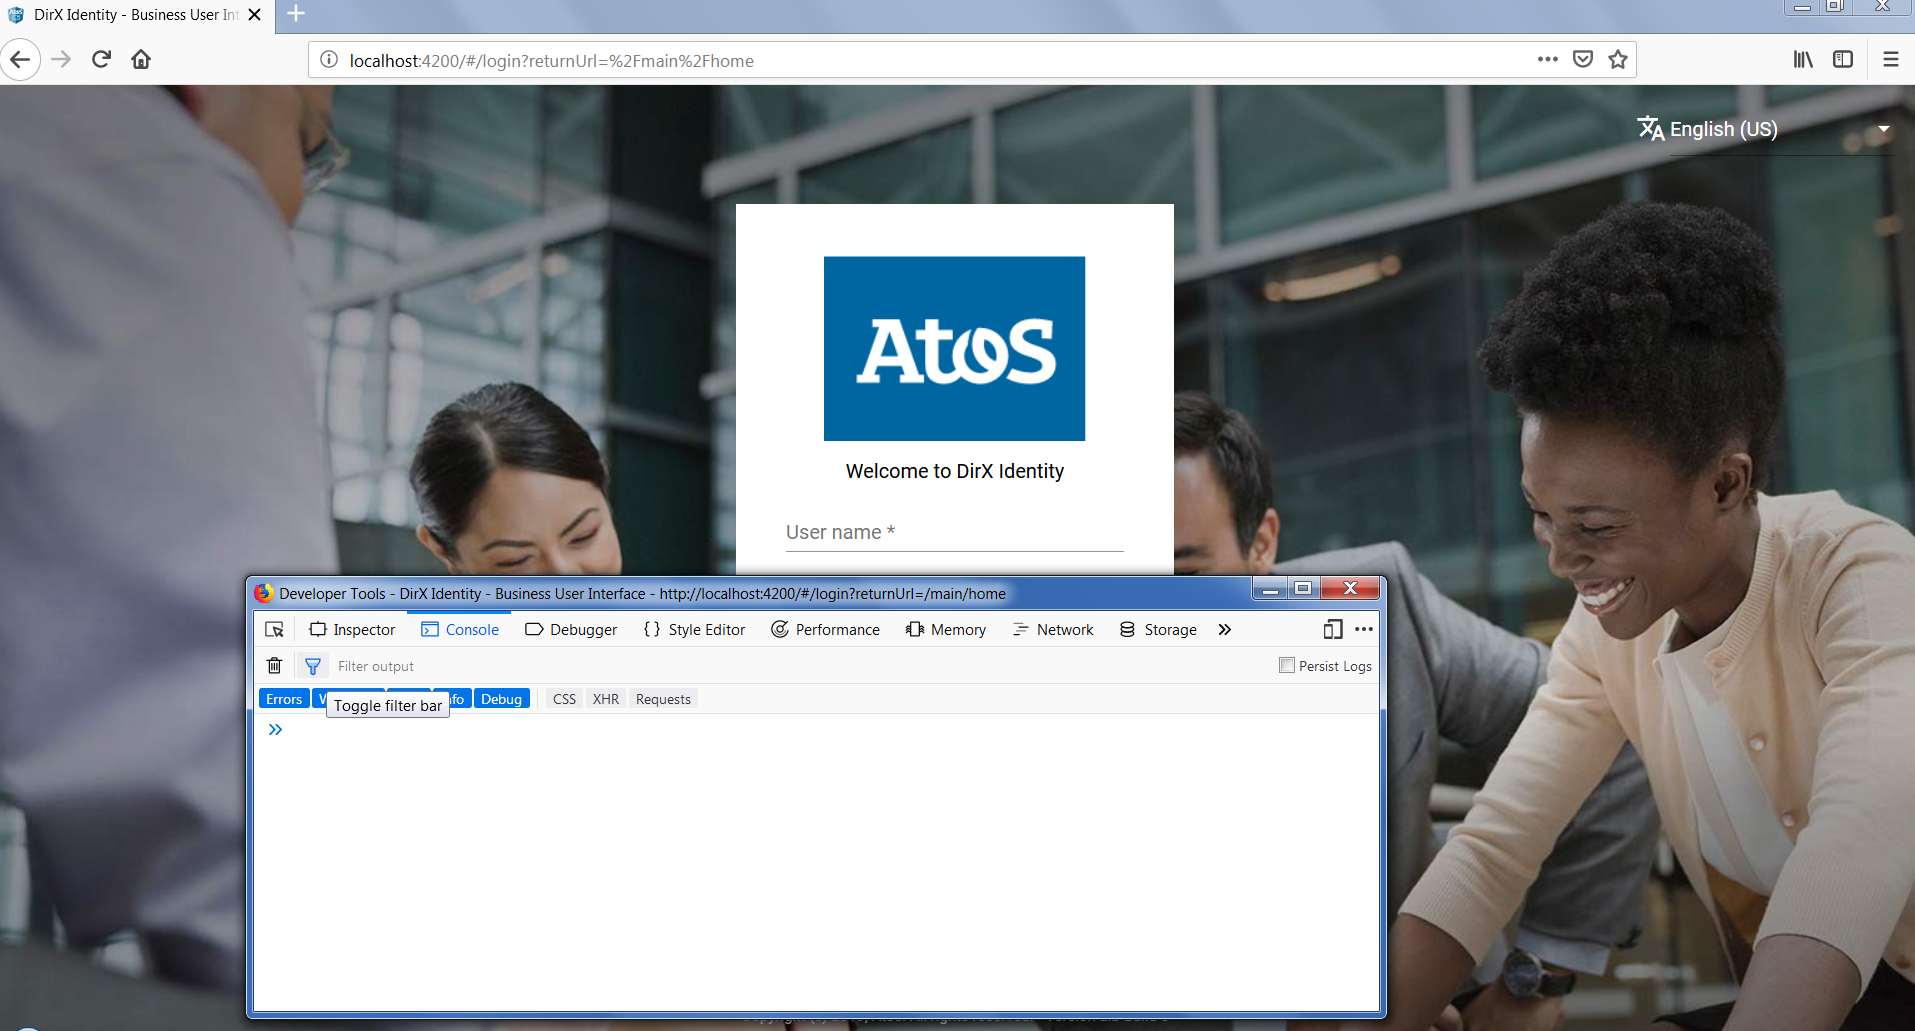
Task: Open the Firefox library icon
Action: tap(1803, 59)
